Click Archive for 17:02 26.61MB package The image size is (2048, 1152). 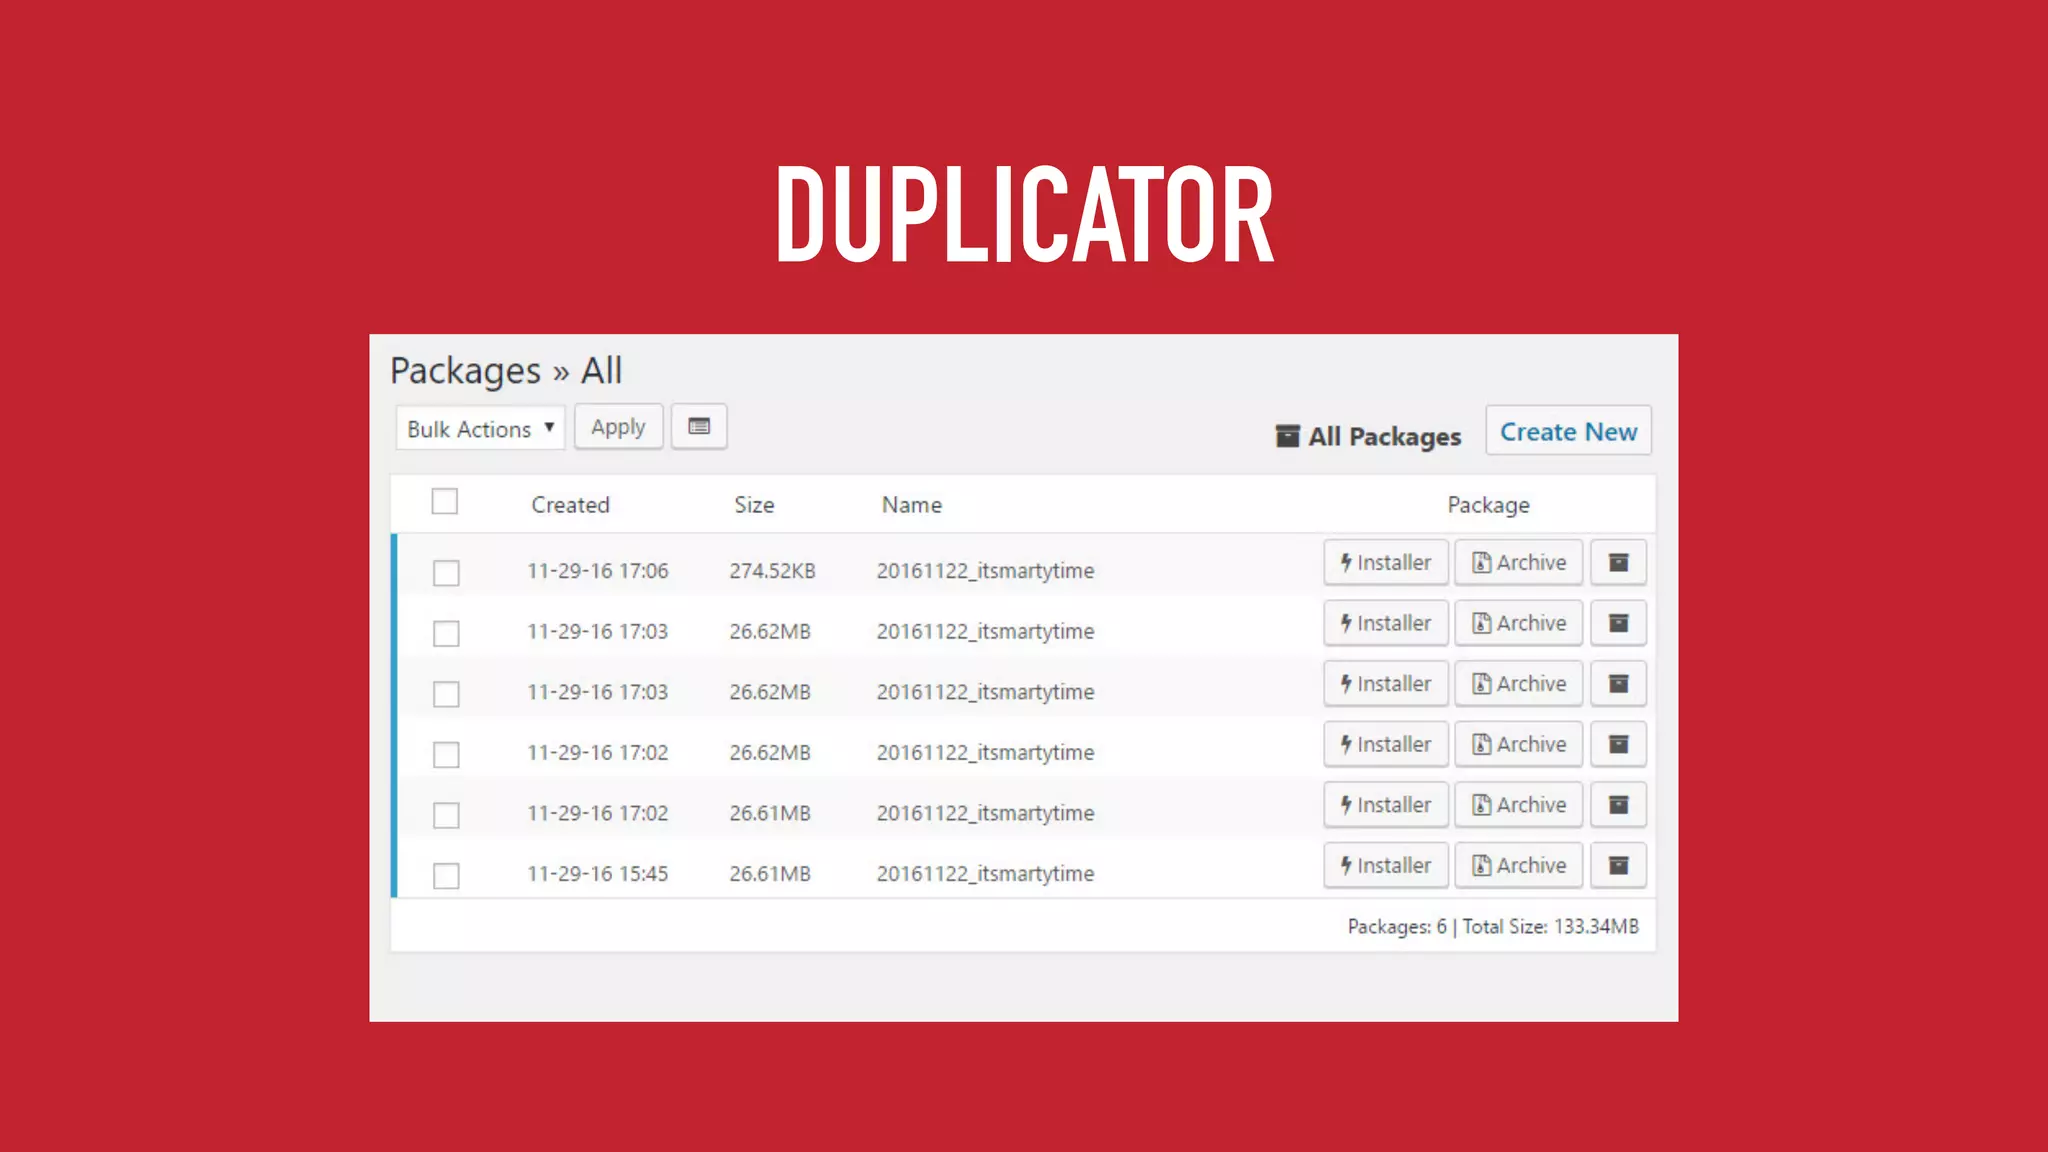point(1518,805)
